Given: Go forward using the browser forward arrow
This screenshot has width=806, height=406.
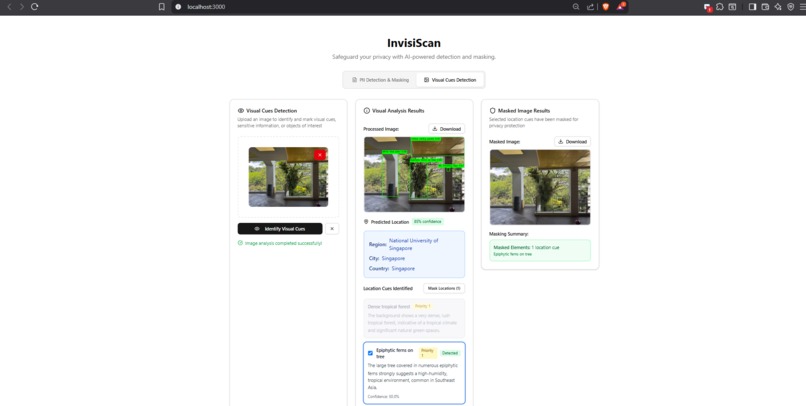Looking at the screenshot, I should point(21,7).
